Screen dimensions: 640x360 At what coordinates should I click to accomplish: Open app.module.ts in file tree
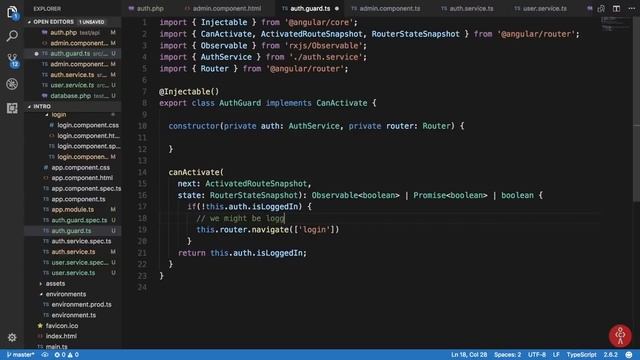(73, 209)
